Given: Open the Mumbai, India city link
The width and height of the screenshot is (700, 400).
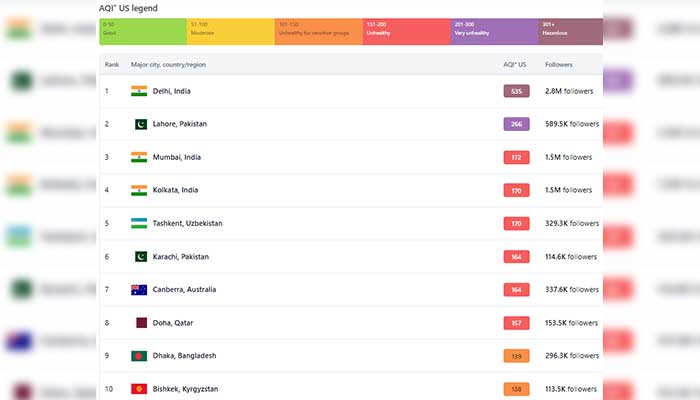Looking at the screenshot, I should (x=178, y=157).
